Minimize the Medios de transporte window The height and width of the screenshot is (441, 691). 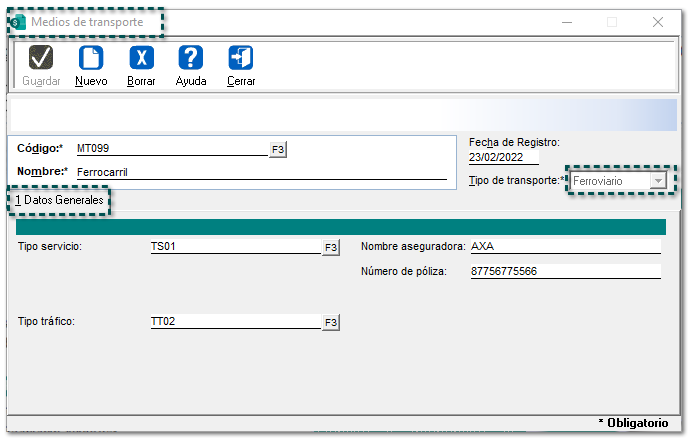coord(566,21)
